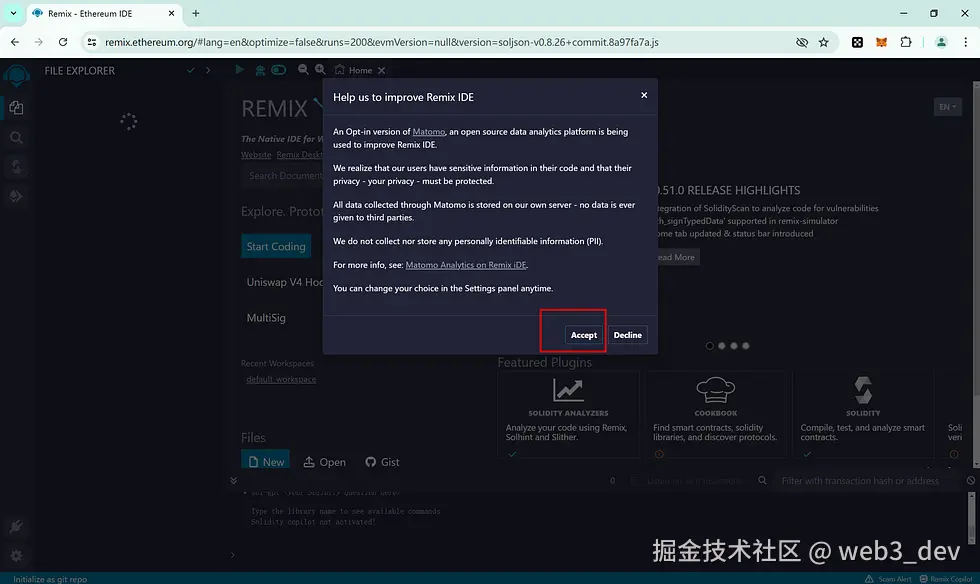Open Solidity compiler sidebar icon

pos(16,166)
